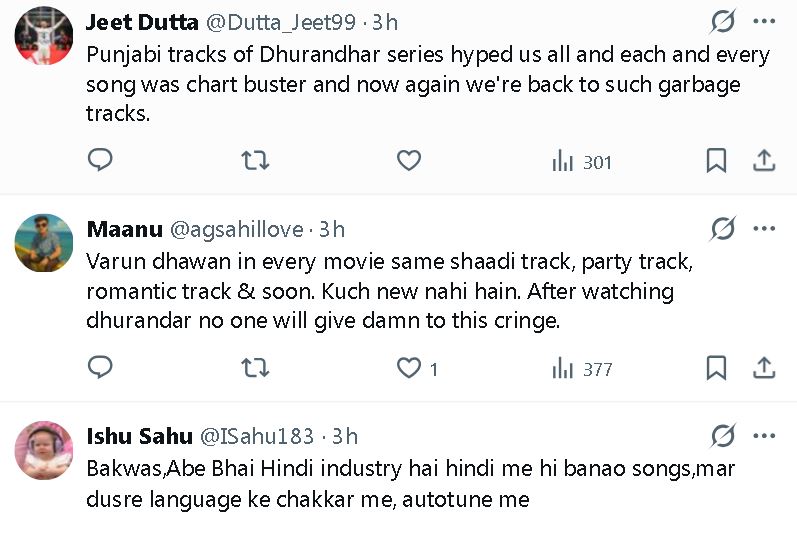This screenshot has height=533, width=797.
Task: Open Jeet Dutta's profile name link
Action: click(140, 22)
